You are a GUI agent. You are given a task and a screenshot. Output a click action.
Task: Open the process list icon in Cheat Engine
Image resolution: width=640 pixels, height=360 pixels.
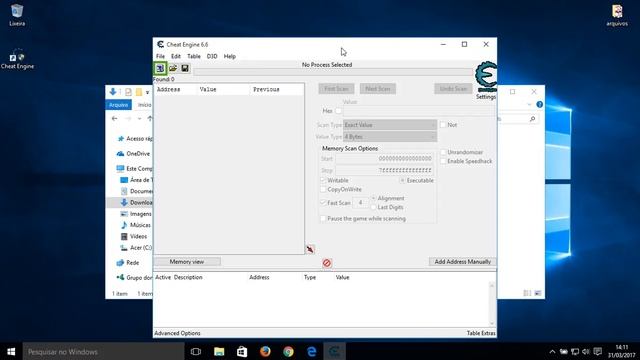(x=160, y=68)
